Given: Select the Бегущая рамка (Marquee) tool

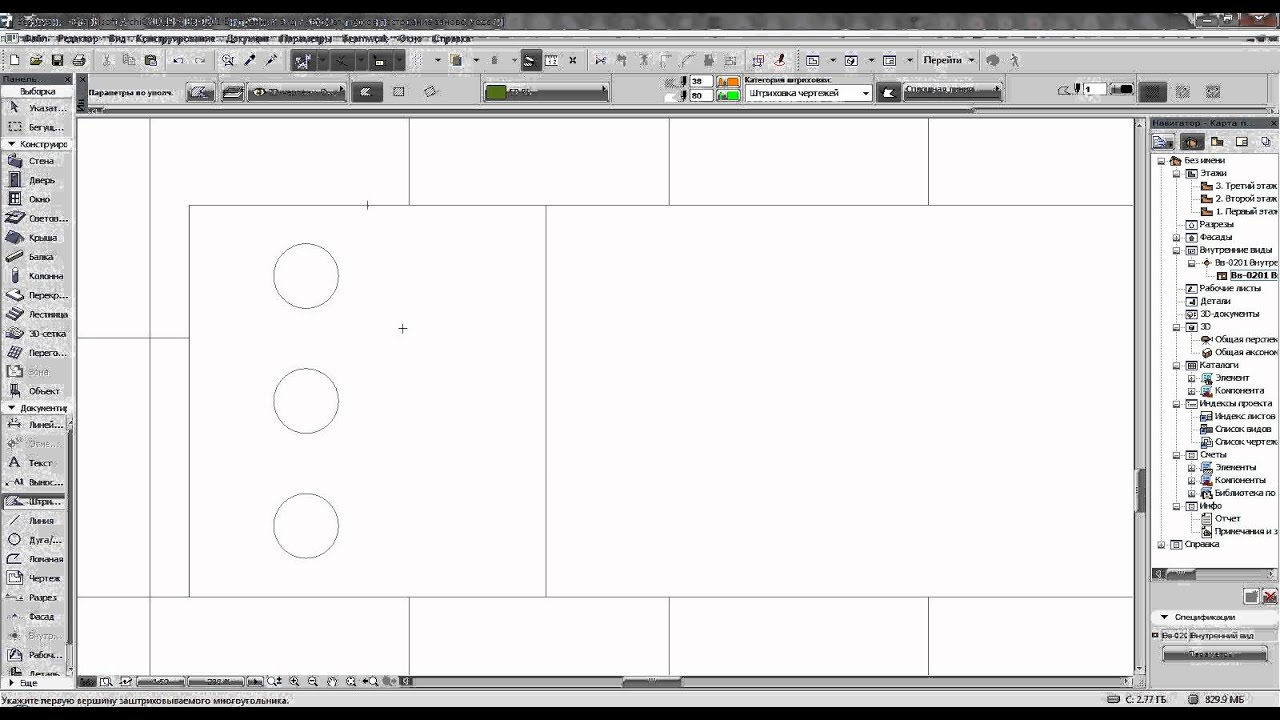Looking at the screenshot, I should tap(35, 127).
